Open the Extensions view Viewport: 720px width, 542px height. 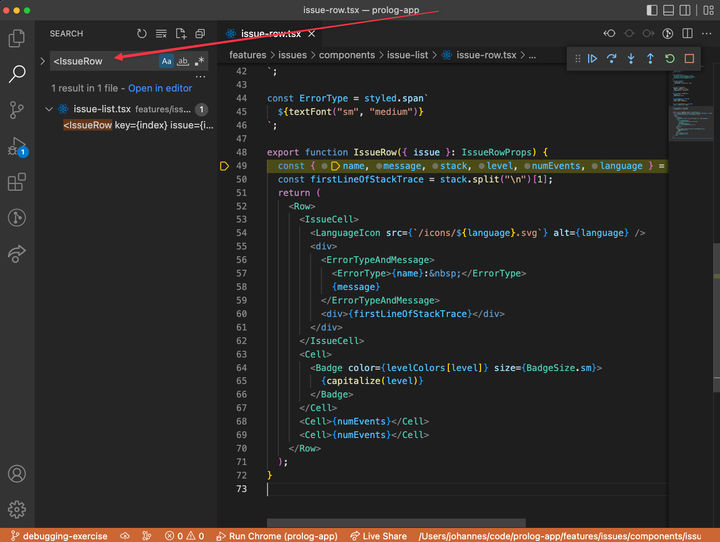pyautogui.click(x=17, y=182)
